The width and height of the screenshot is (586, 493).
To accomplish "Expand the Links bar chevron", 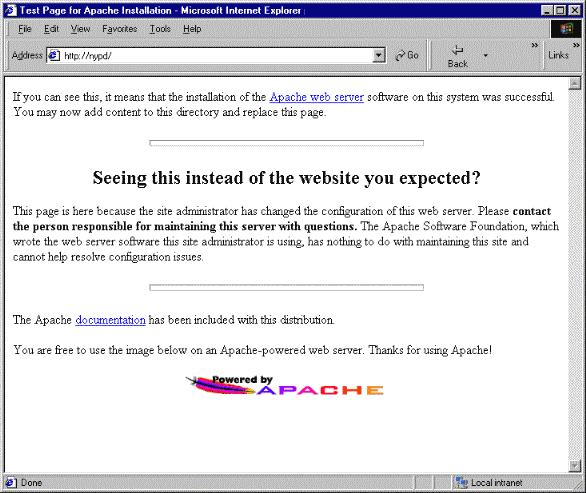I will pos(576,45).
